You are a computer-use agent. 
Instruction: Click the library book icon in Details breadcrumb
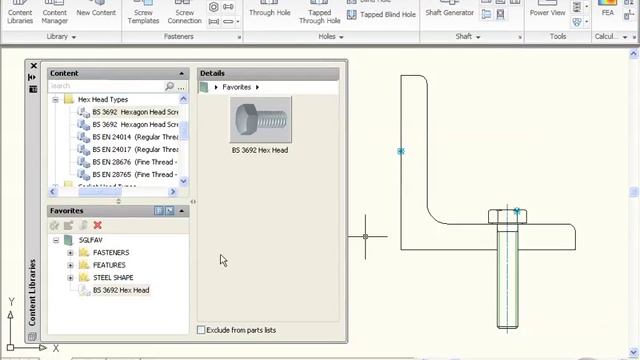click(x=204, y=87)
